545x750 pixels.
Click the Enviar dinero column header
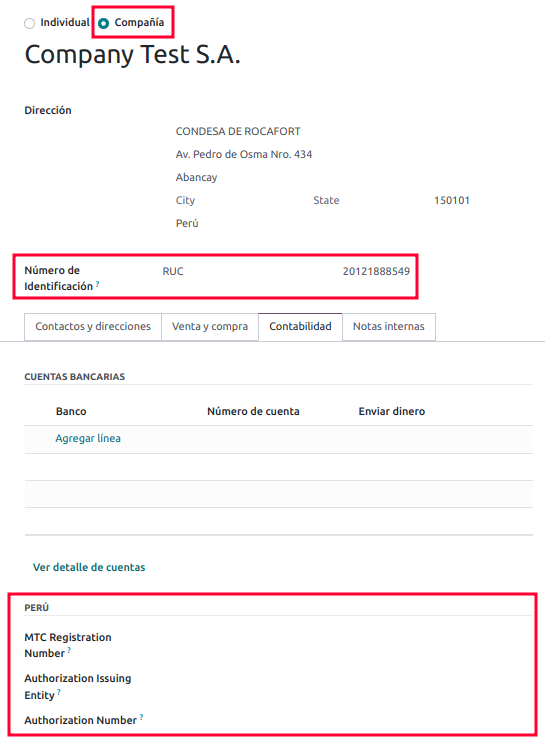(392, 411)
